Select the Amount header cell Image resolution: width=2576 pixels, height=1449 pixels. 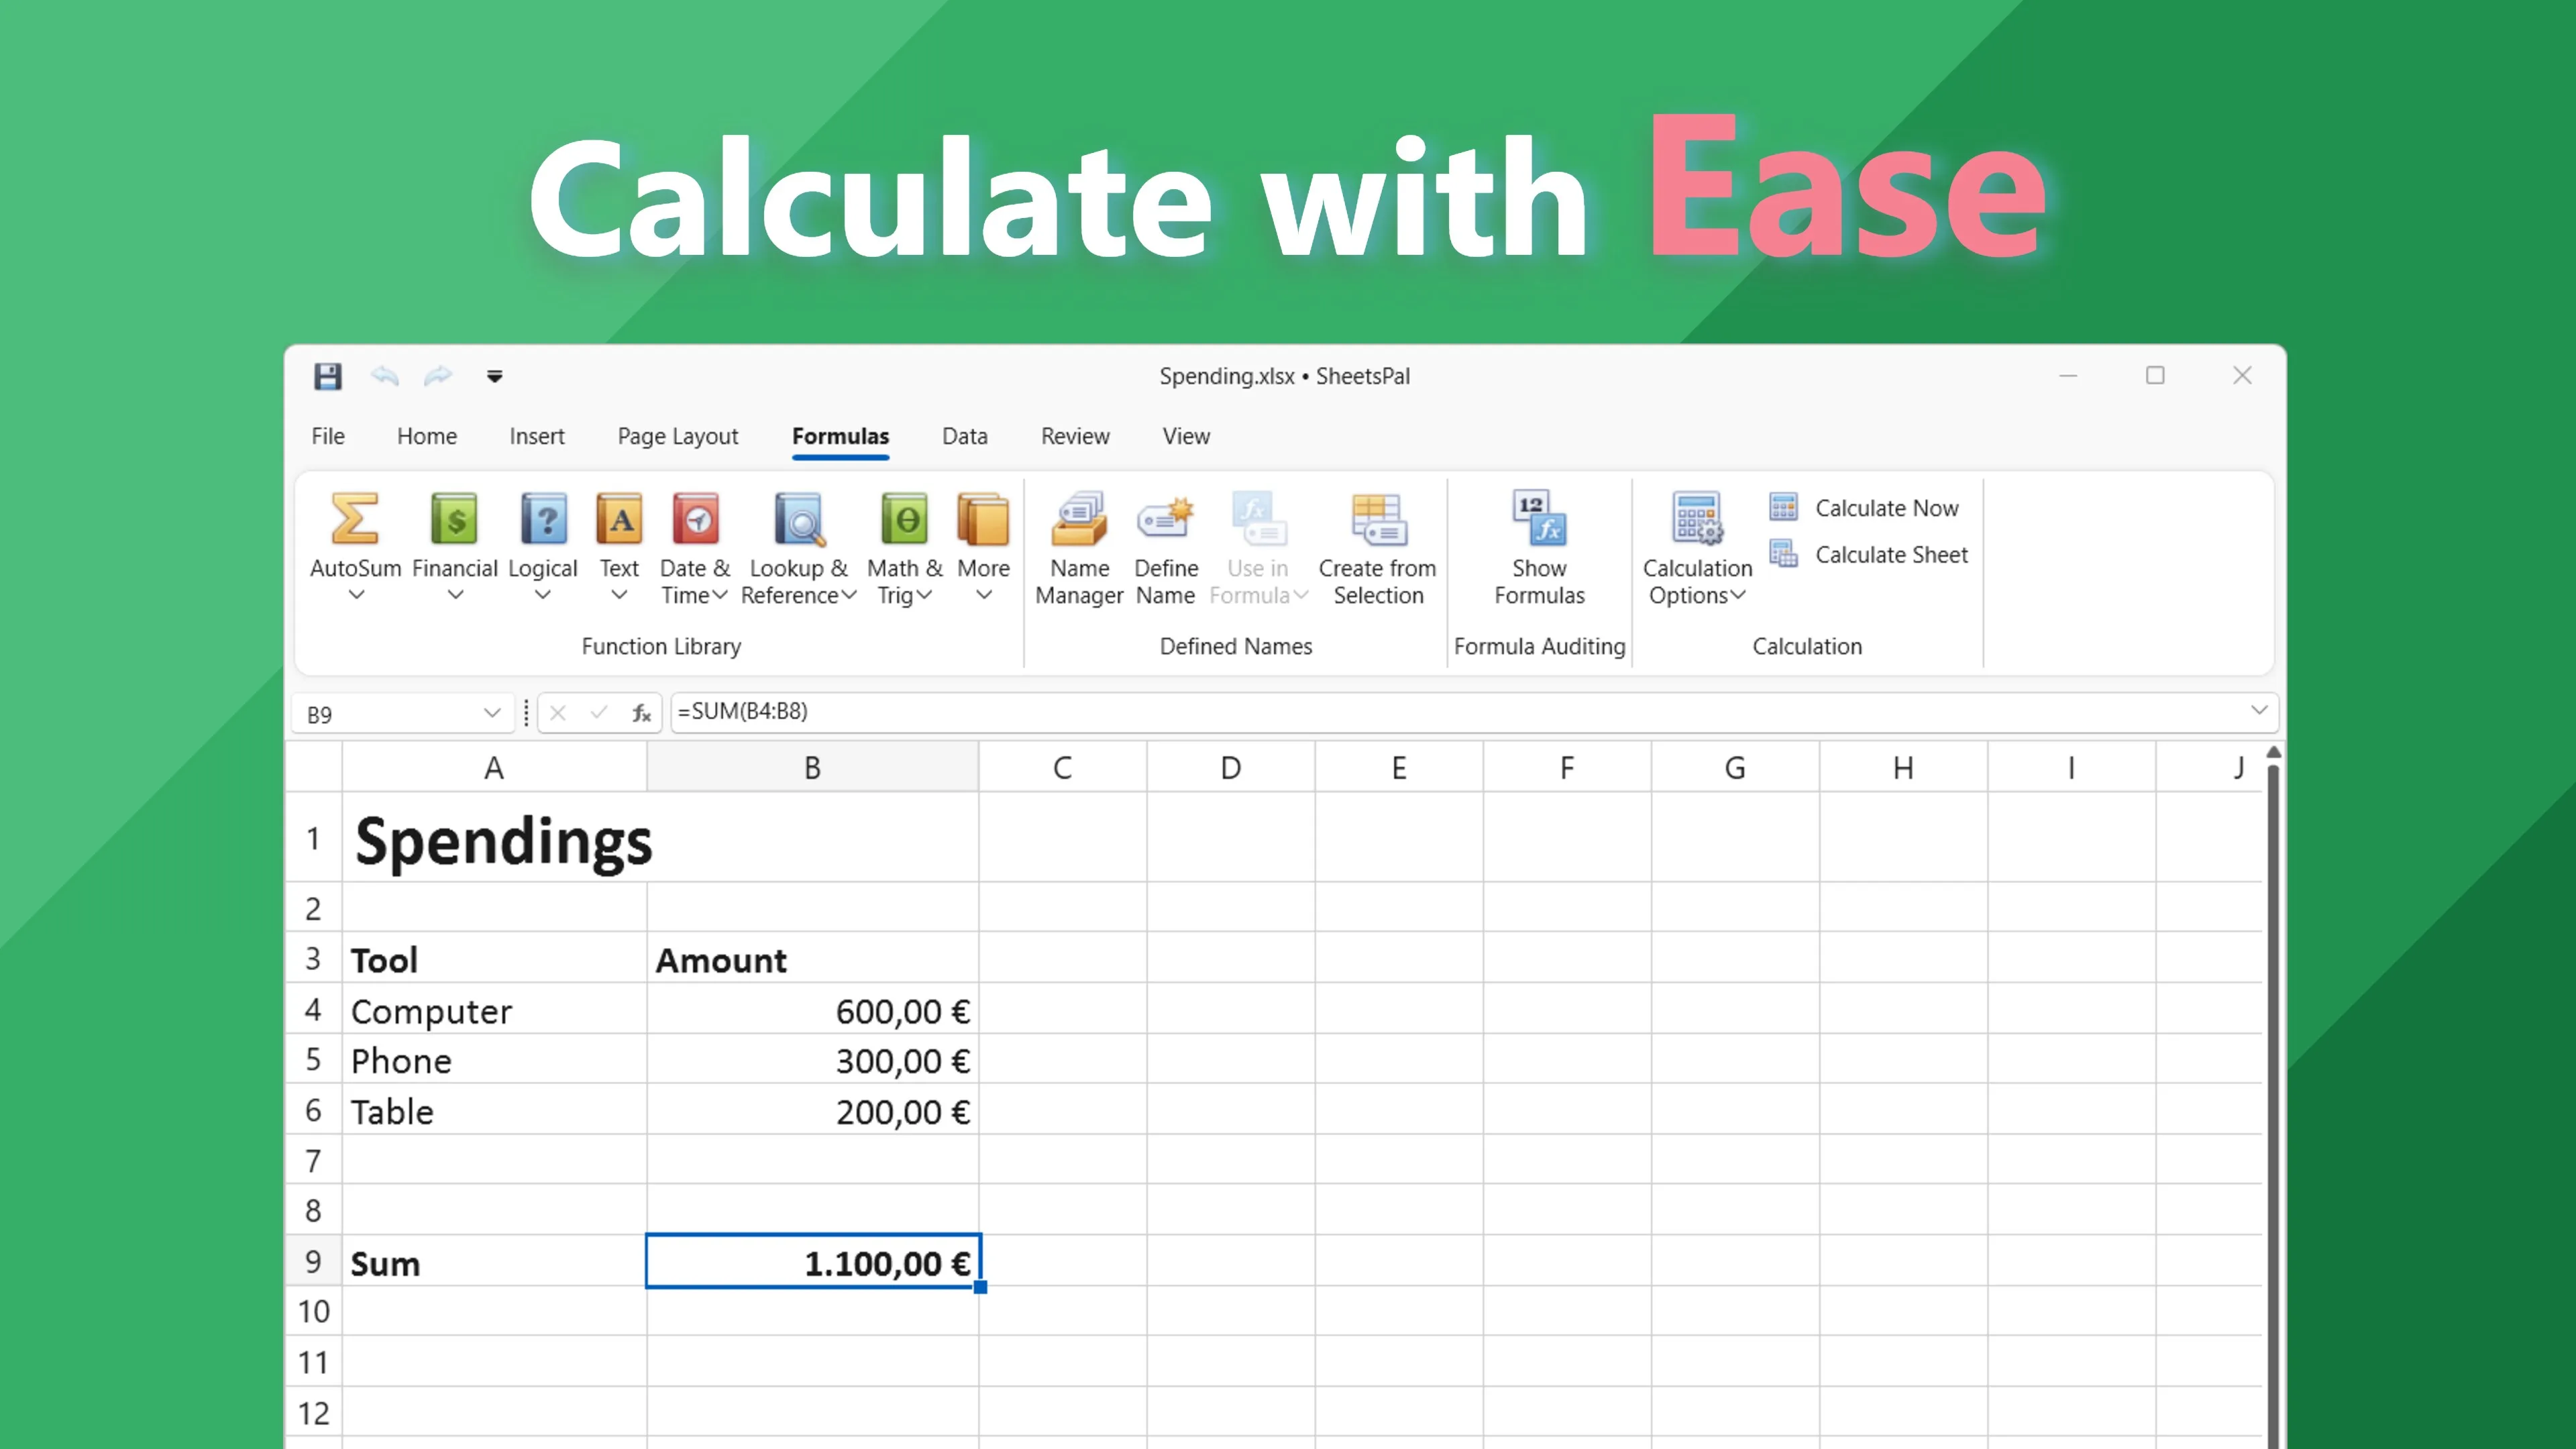[812, 958]
